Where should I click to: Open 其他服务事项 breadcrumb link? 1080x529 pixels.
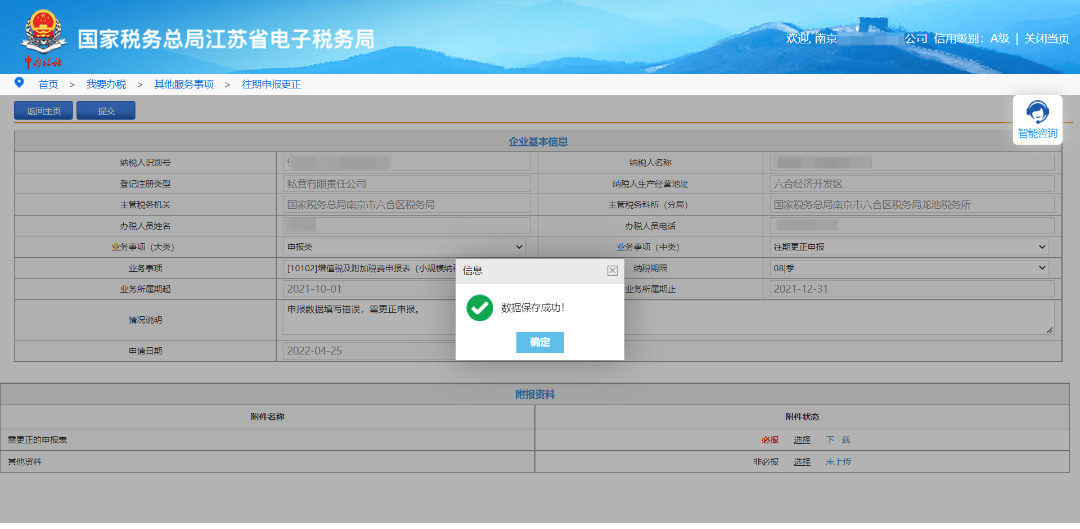coord(183,85)
